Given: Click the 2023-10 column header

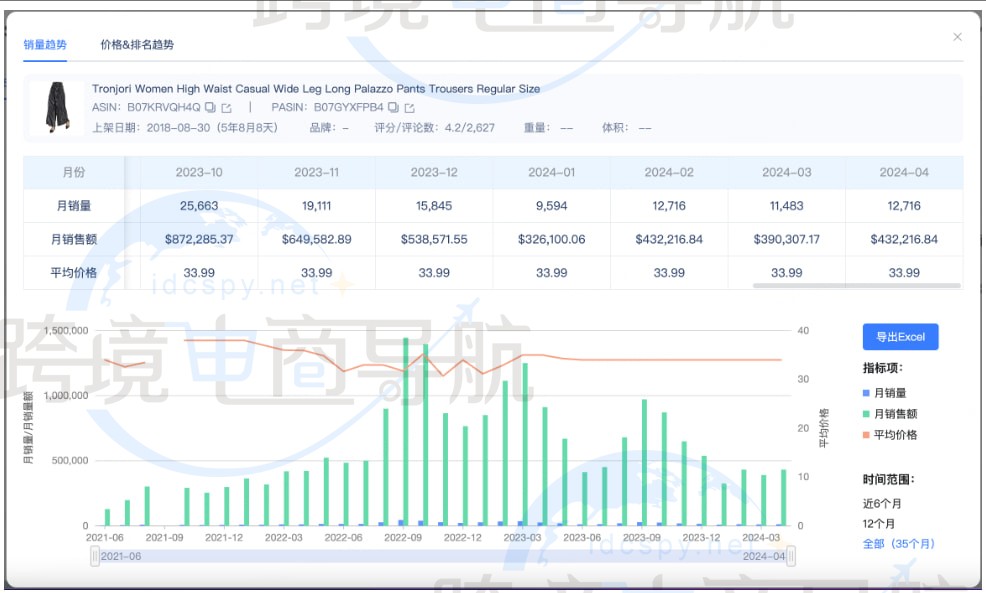Looking at the screenshot, I should [199, 172].
